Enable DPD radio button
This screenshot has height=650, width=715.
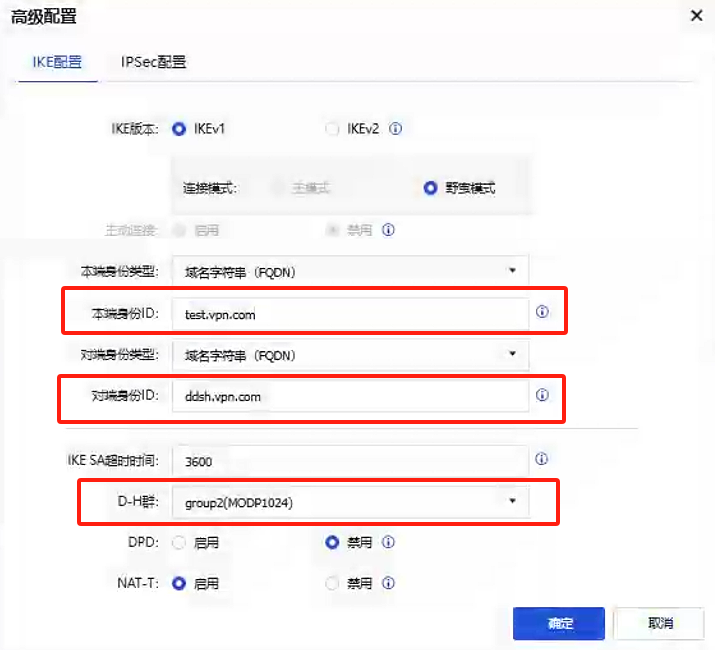pos(179,543)
